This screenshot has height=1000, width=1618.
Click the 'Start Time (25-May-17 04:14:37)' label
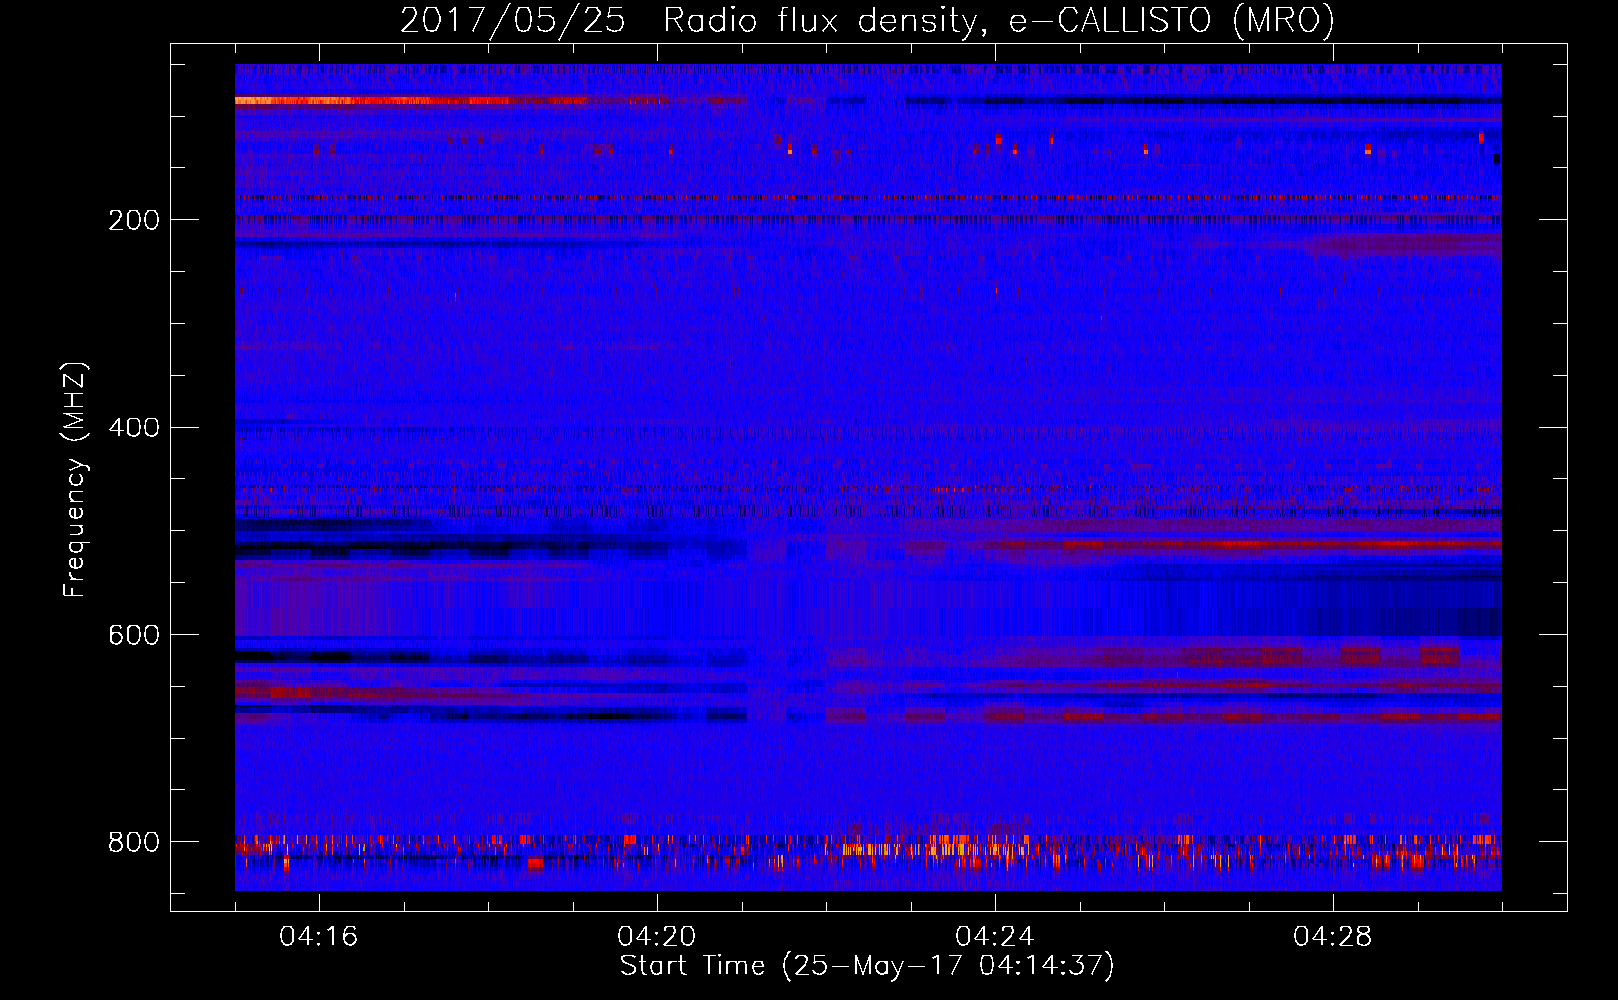867,966
